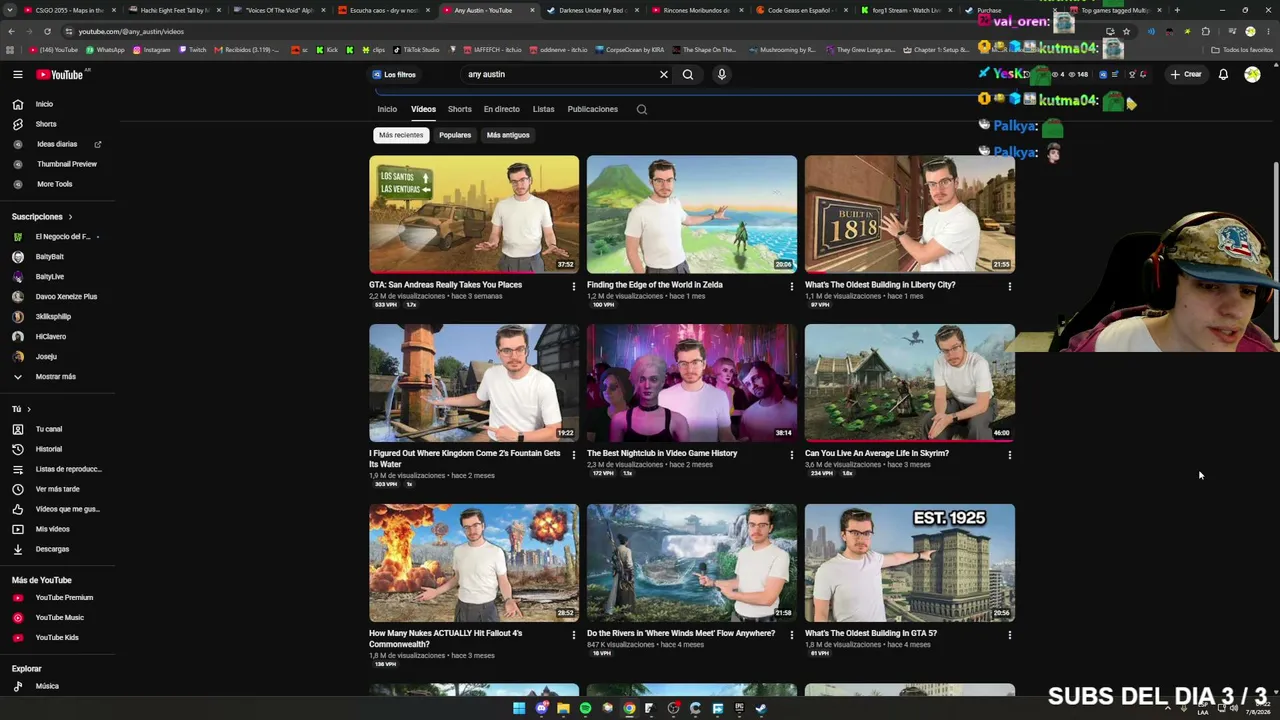Viewport: 1280px width, 720px height.
Task: Switch to the Publicaciones tab
Action: (593, 109)
